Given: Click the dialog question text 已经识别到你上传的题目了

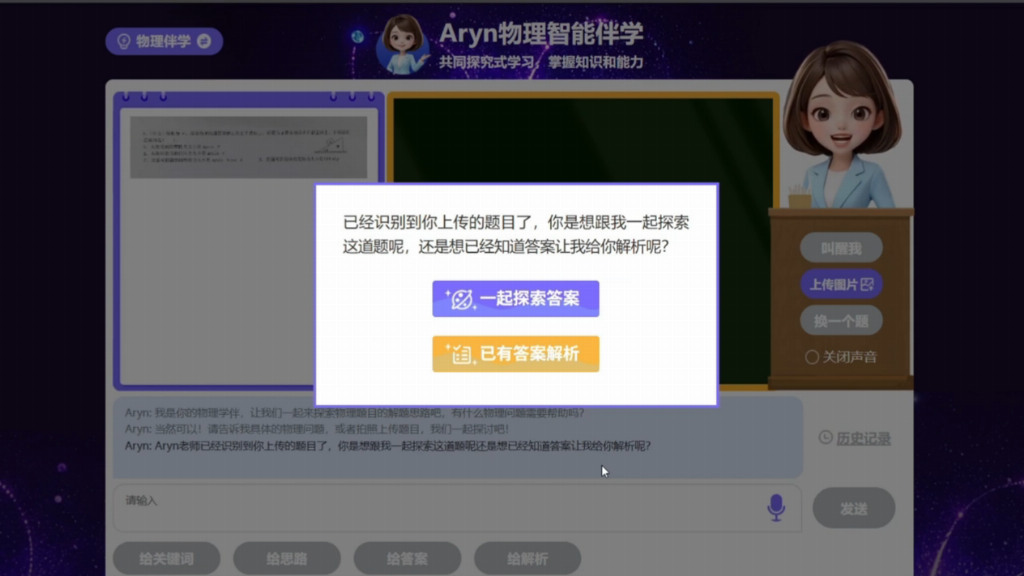Looking at the screenshot, I should point(516,234).
